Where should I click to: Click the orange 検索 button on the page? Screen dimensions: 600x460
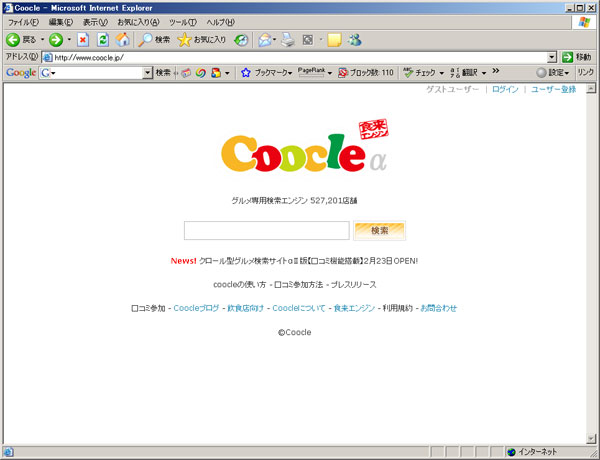pyautogui.click(x=379, y=231)
